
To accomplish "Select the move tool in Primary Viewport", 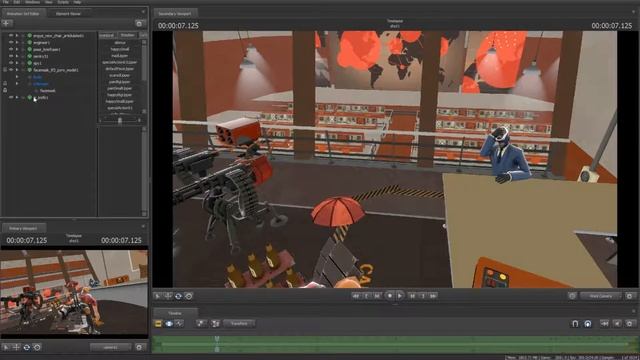I will 16,347.
